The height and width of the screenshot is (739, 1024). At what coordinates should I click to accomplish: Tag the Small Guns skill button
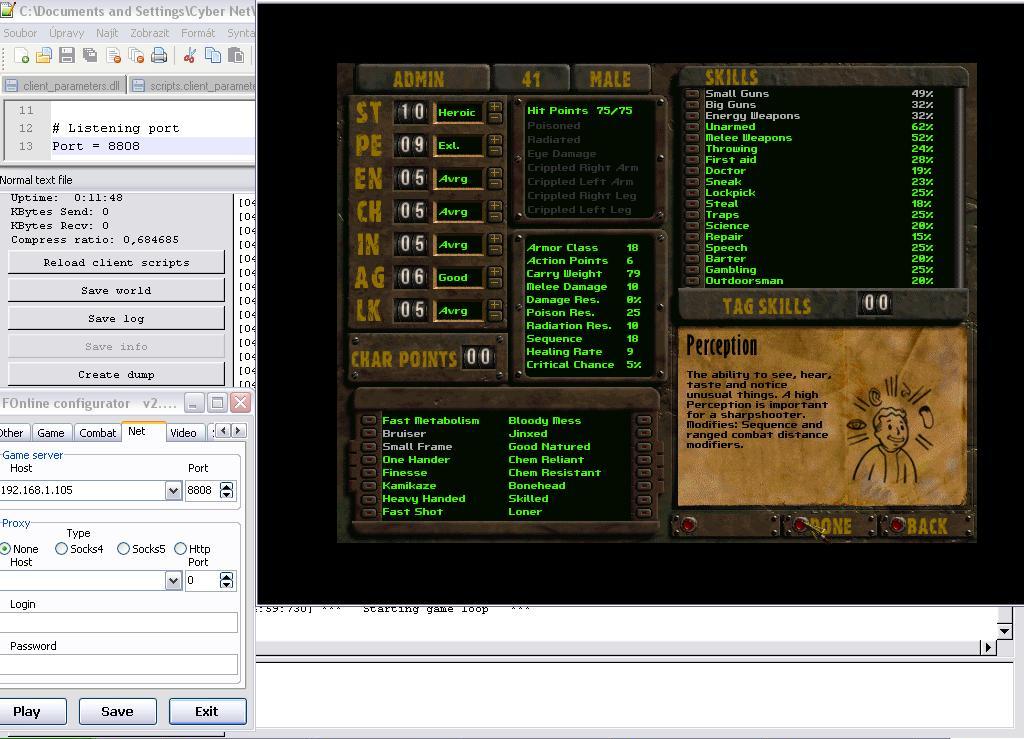click(x=692, y=94)
